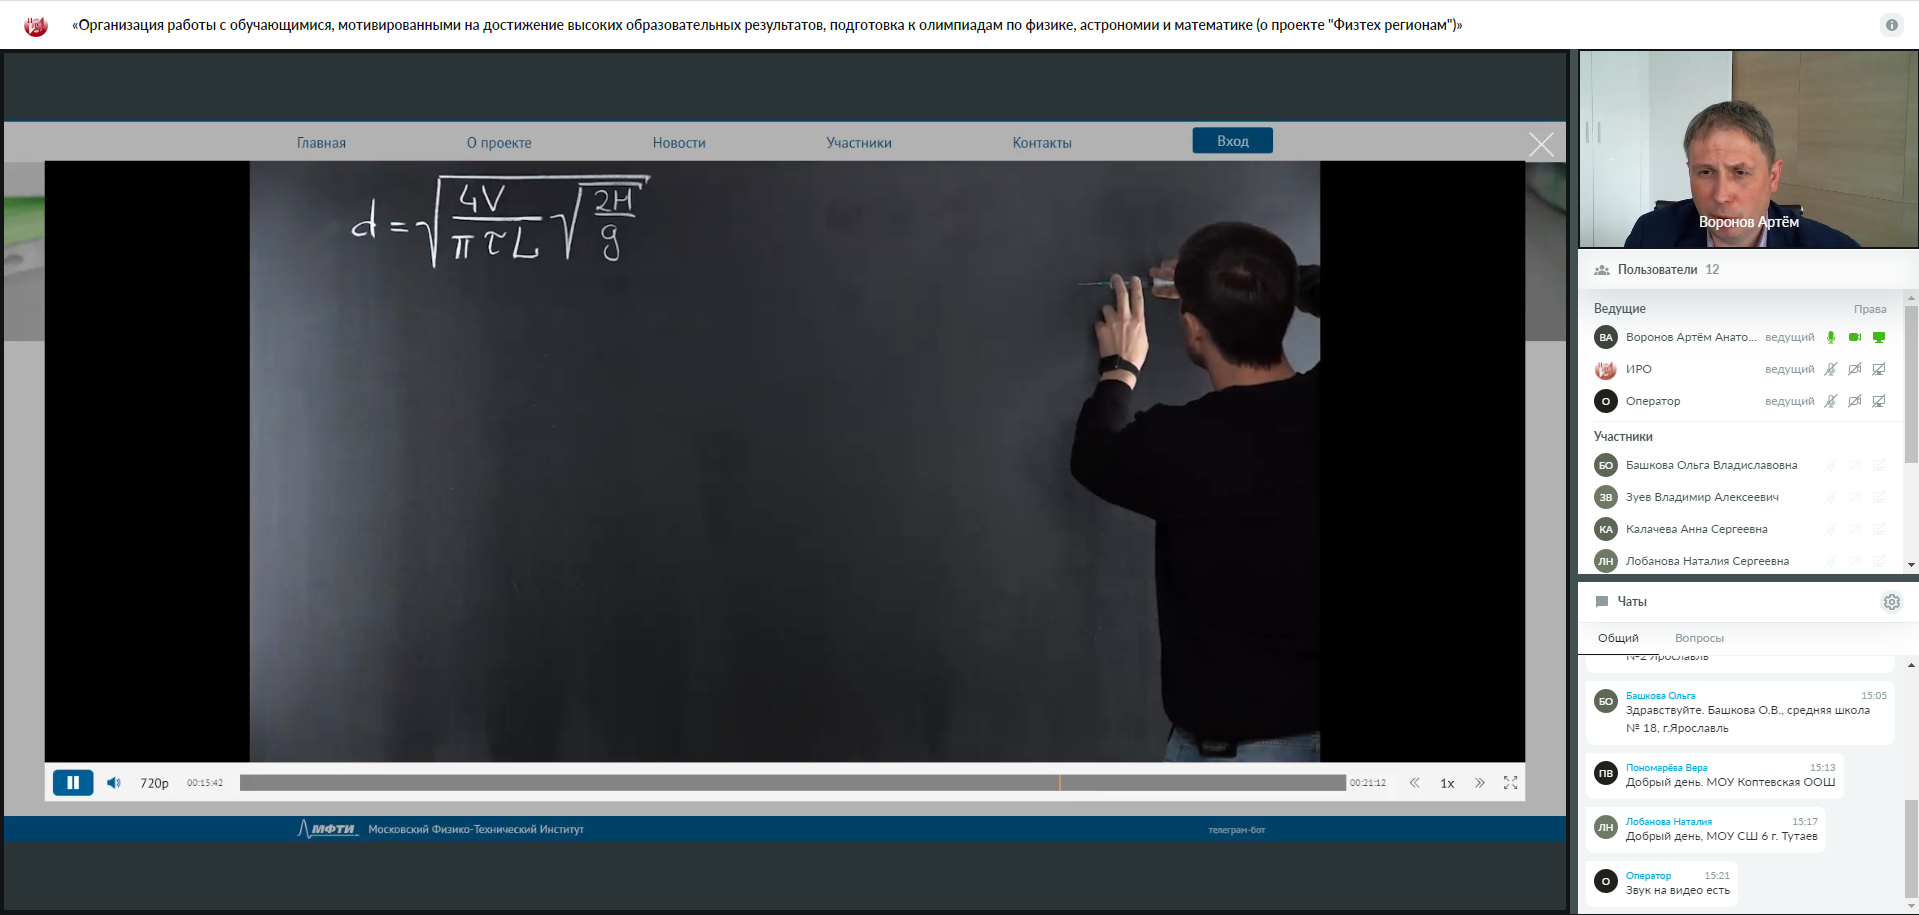Toggle ИРО camera icon
The image size is (1919, 915).
pyautogui.click(x=1855, y=370)
